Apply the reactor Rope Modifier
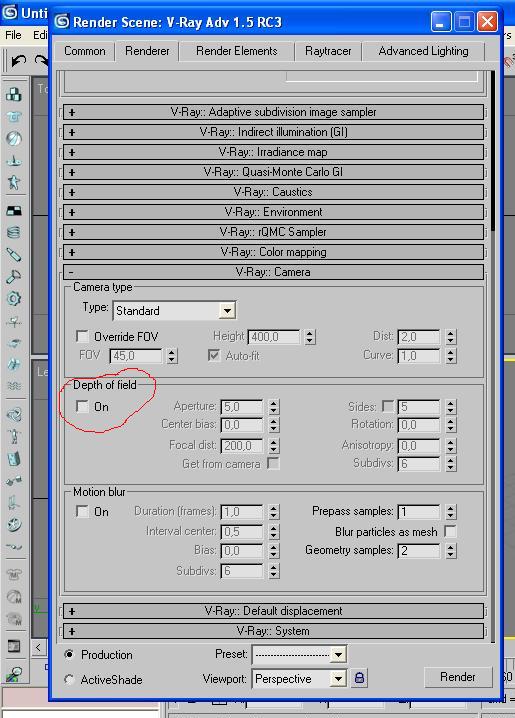This screenshot has width=515, height=718. coord(14,618)
